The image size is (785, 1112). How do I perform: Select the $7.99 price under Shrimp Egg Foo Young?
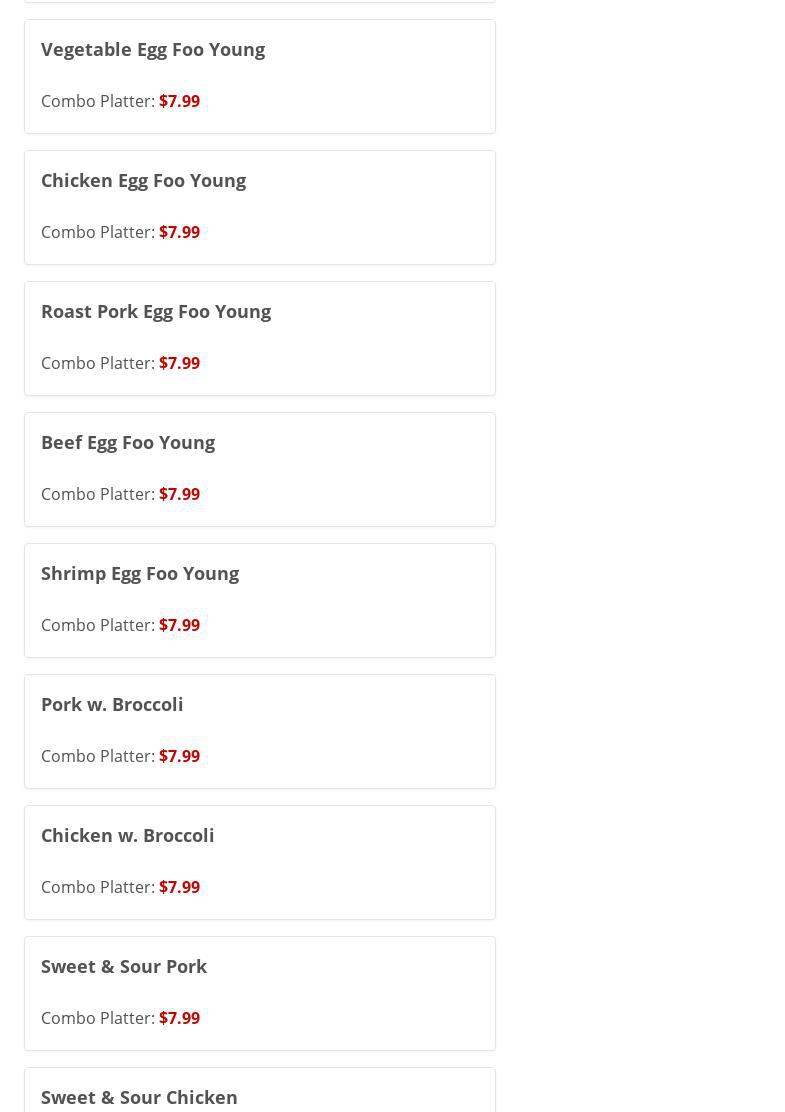180,625
